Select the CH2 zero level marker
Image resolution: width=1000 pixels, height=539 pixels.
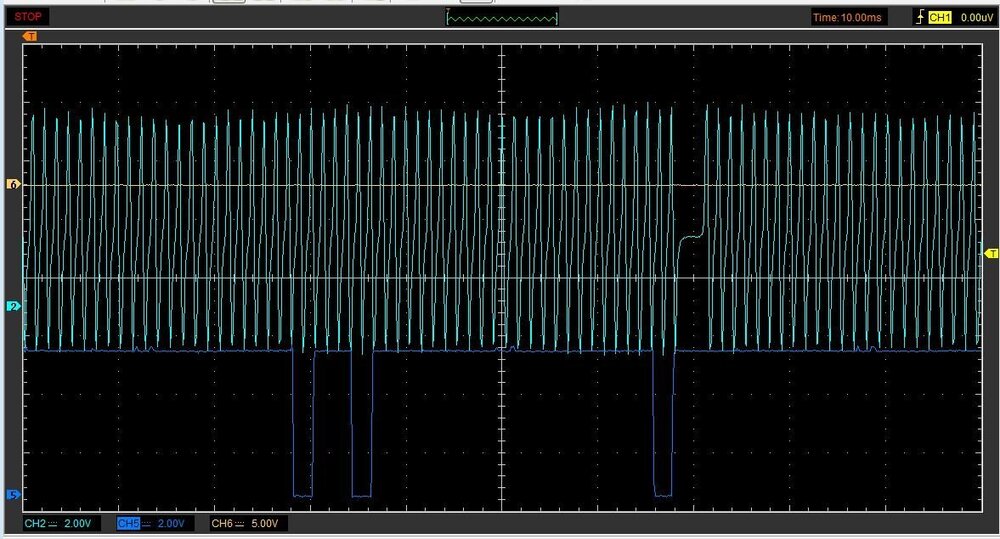pyautogui.click(x=14, y=306)
